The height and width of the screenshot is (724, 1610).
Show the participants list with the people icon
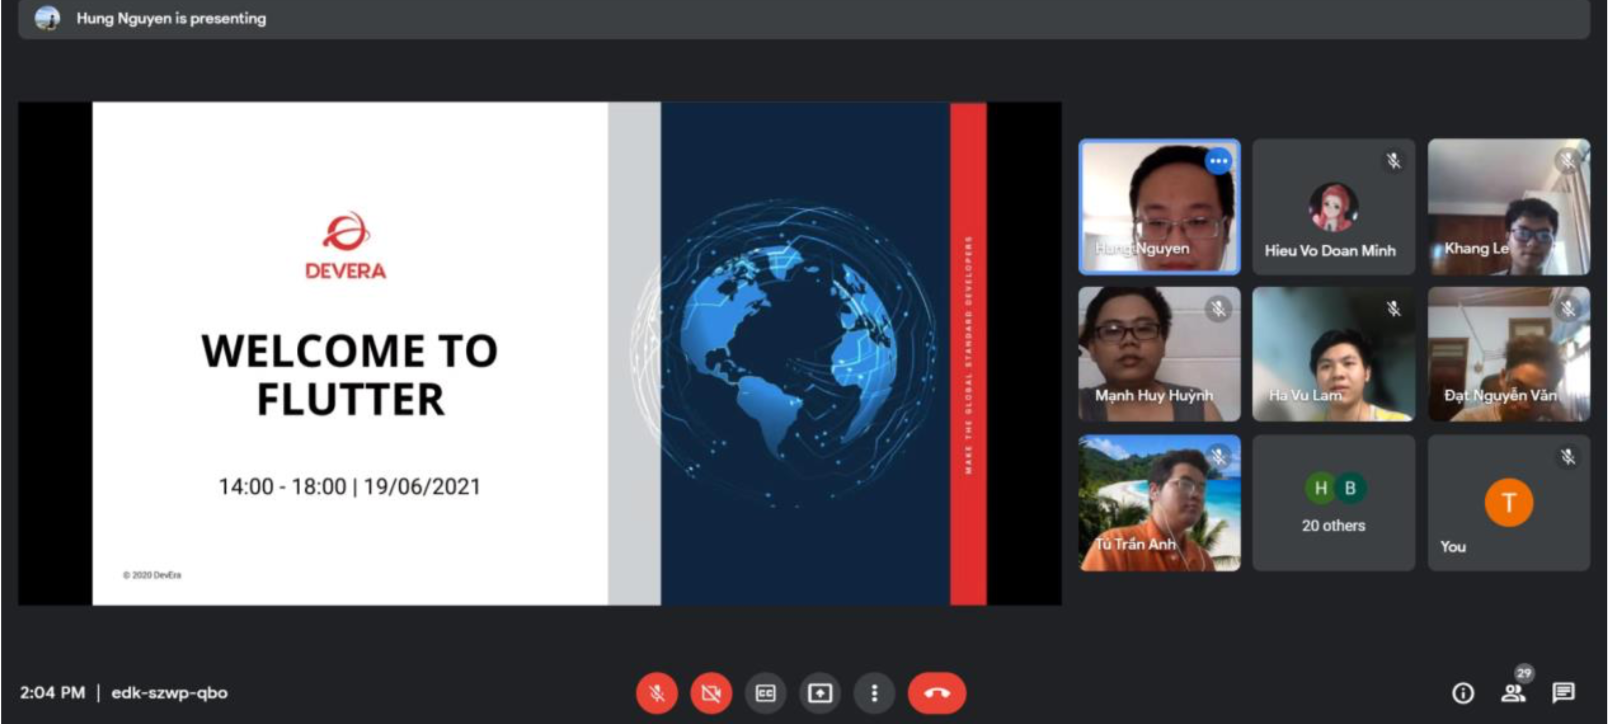1513,693
